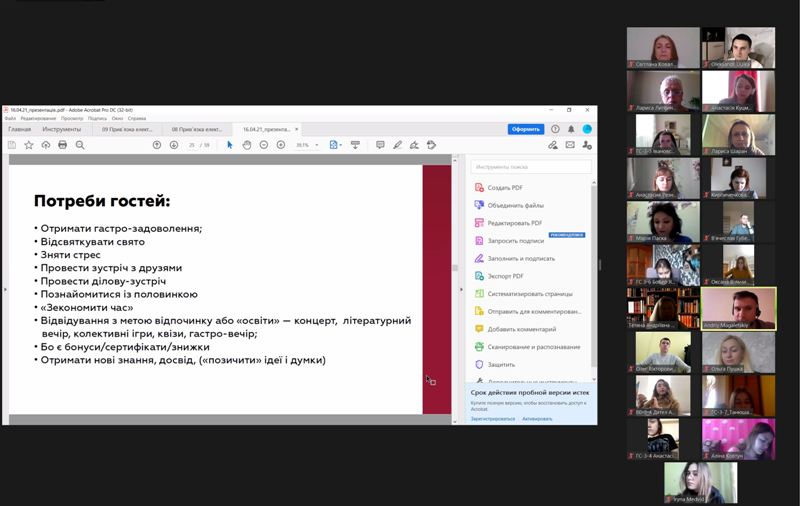Open the Создать PDF tool

[x=505, y=188]
